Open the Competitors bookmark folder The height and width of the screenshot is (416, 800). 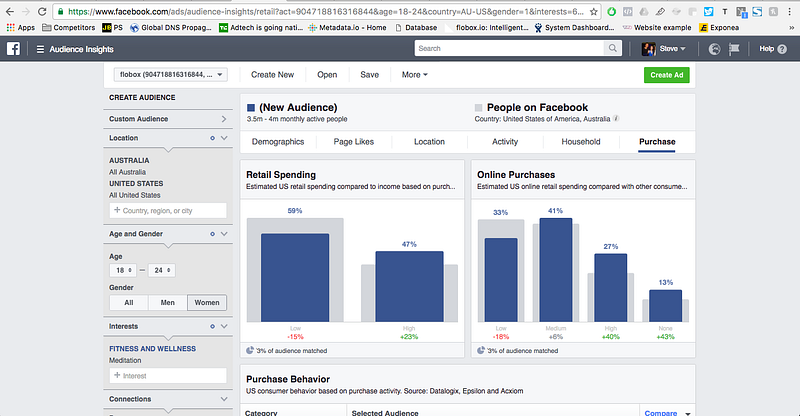coord(68,28)
